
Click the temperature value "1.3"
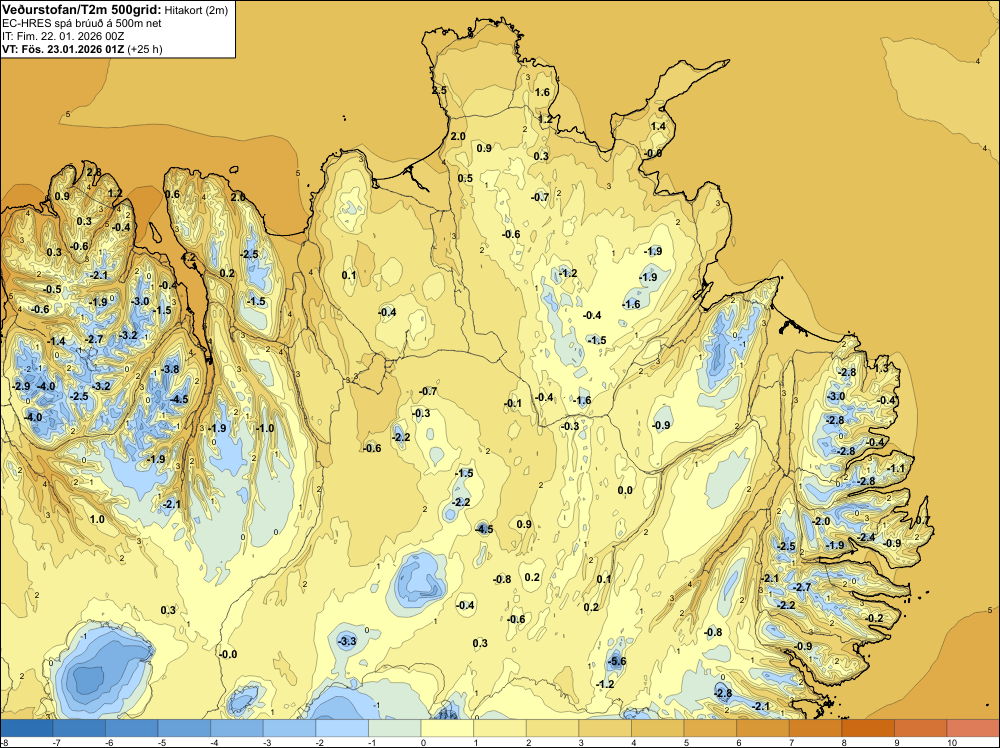coord(881,369)
